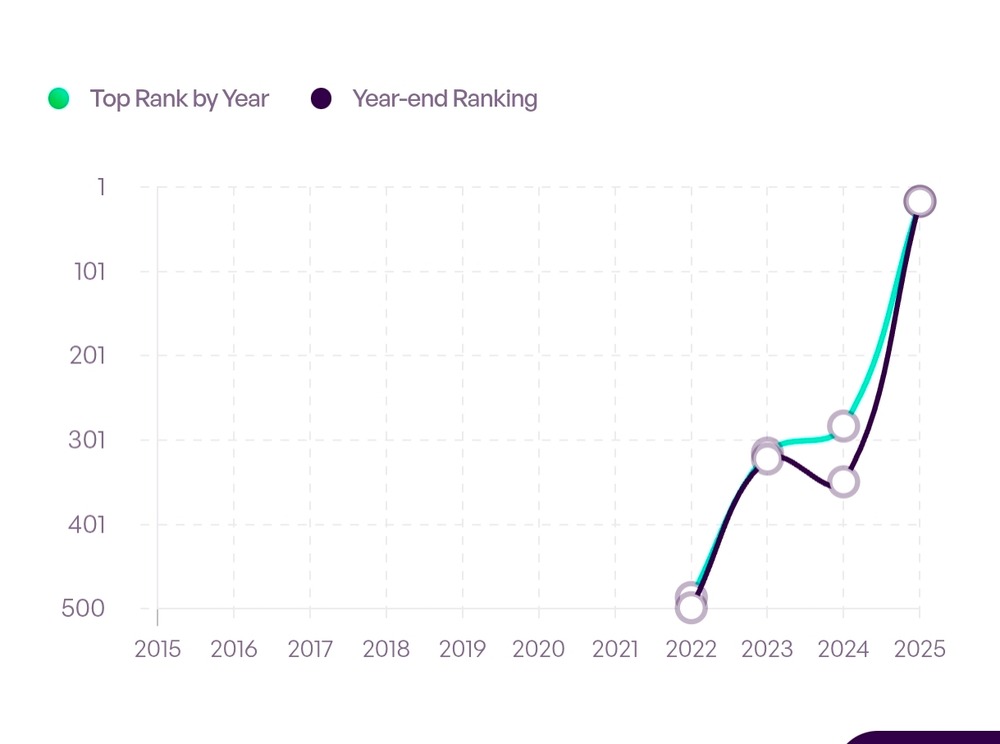Click the 101 y-axis rank label
1000x744 pixels.
coord(90,271)
